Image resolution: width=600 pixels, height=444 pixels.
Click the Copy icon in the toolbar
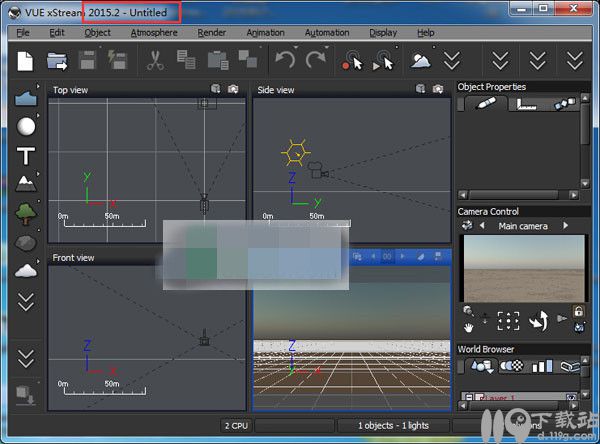click(x=186, y=60)
